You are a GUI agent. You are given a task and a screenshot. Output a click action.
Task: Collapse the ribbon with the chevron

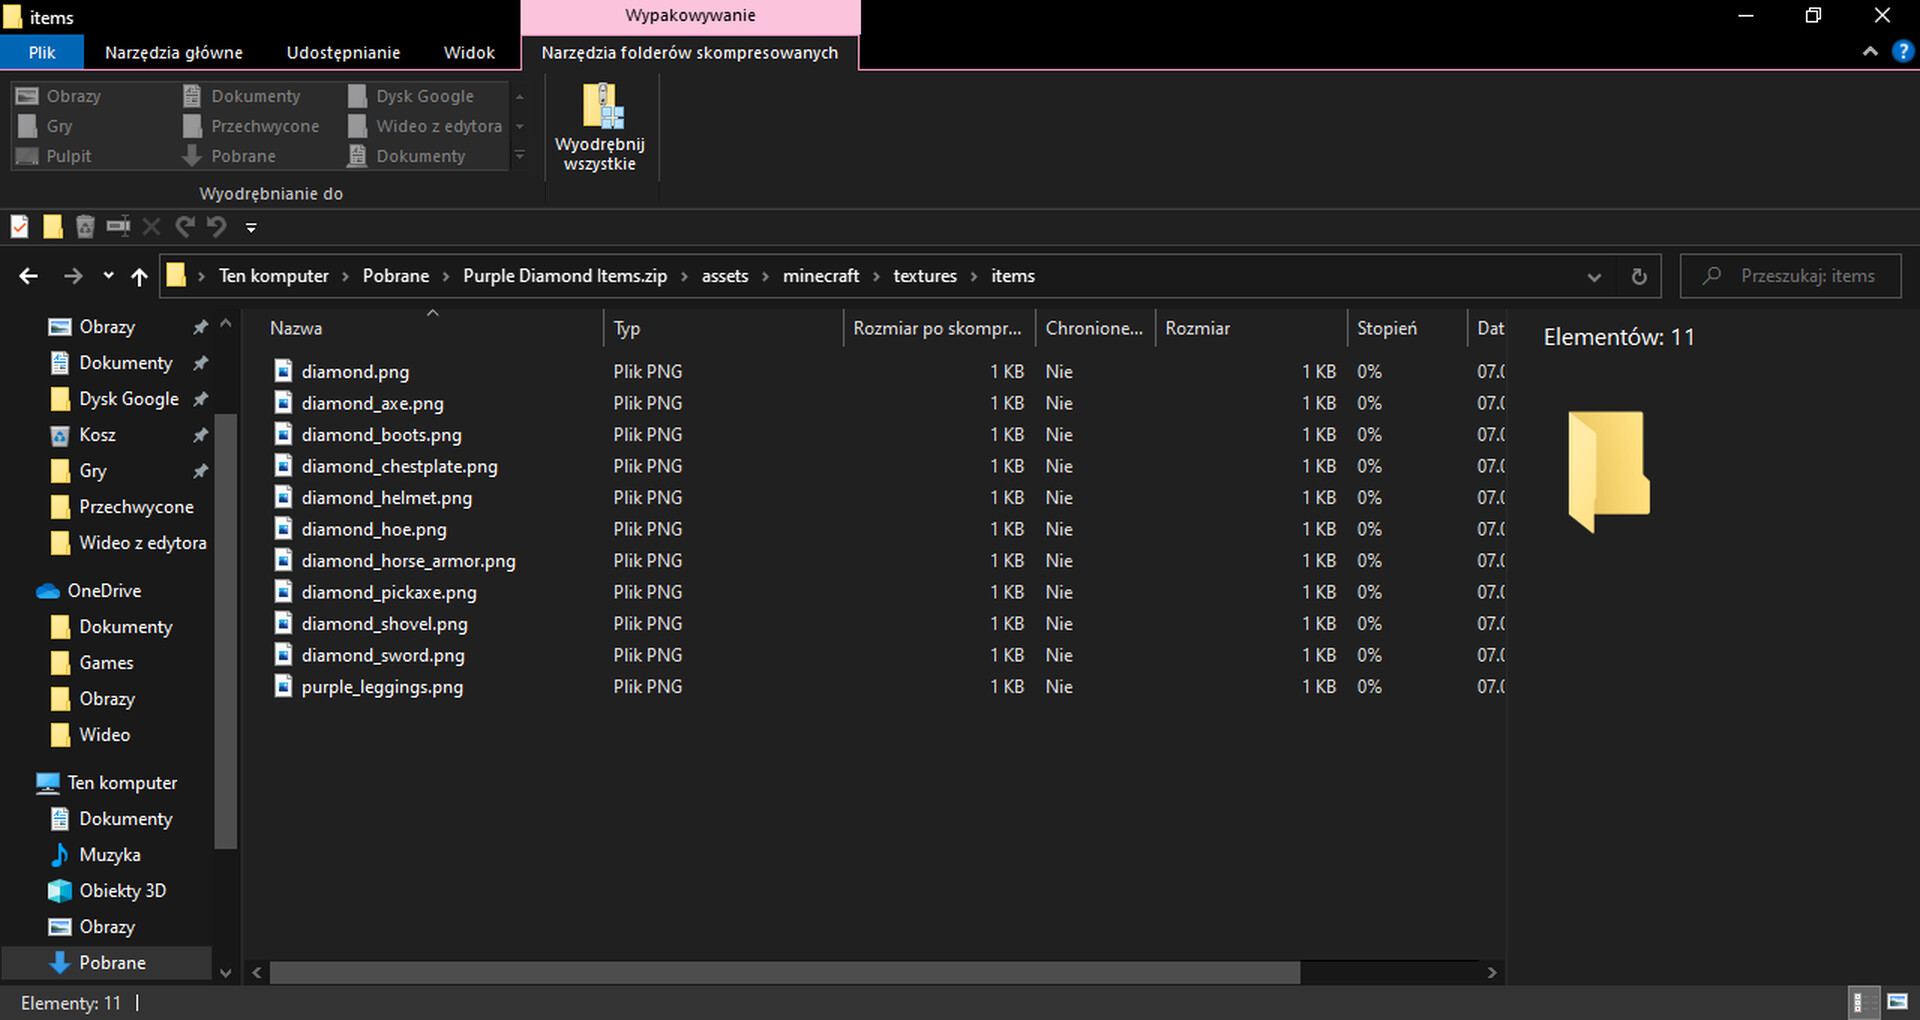click(1869, 52)
